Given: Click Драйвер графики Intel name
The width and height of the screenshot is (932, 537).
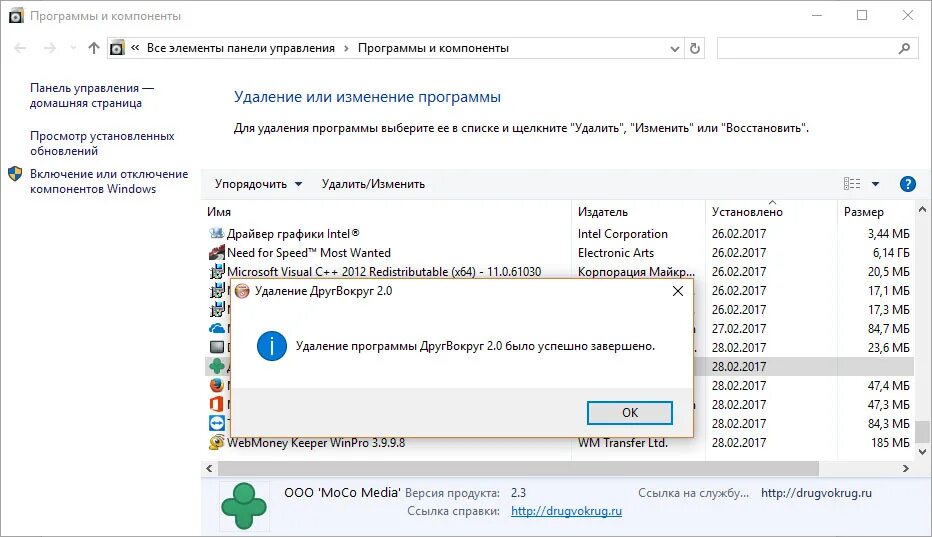Looking at the screenshot, I should (293, 234).
